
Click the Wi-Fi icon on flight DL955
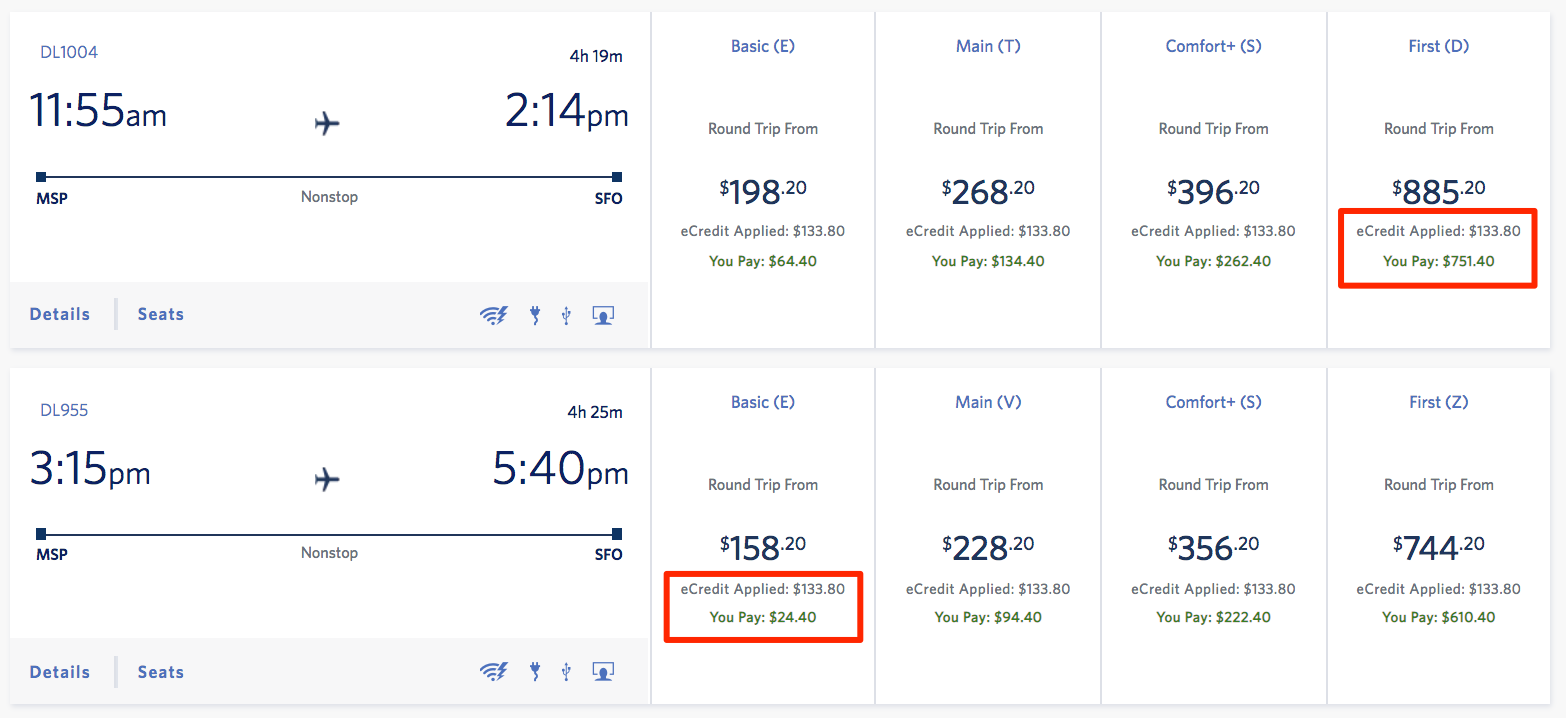point(494,671)
